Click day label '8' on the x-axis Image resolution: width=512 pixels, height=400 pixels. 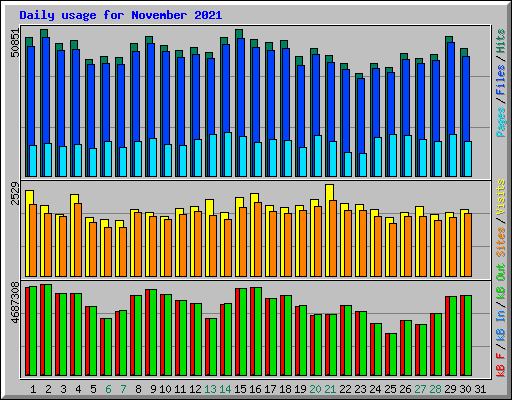138,389
